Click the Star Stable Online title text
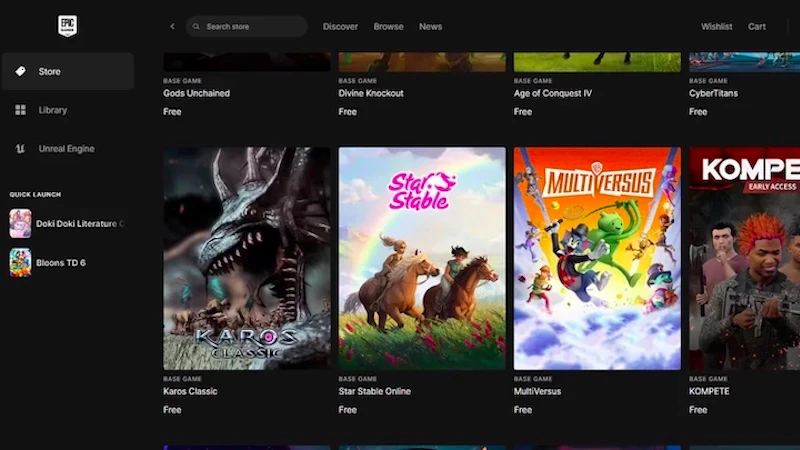 [374, 391]
